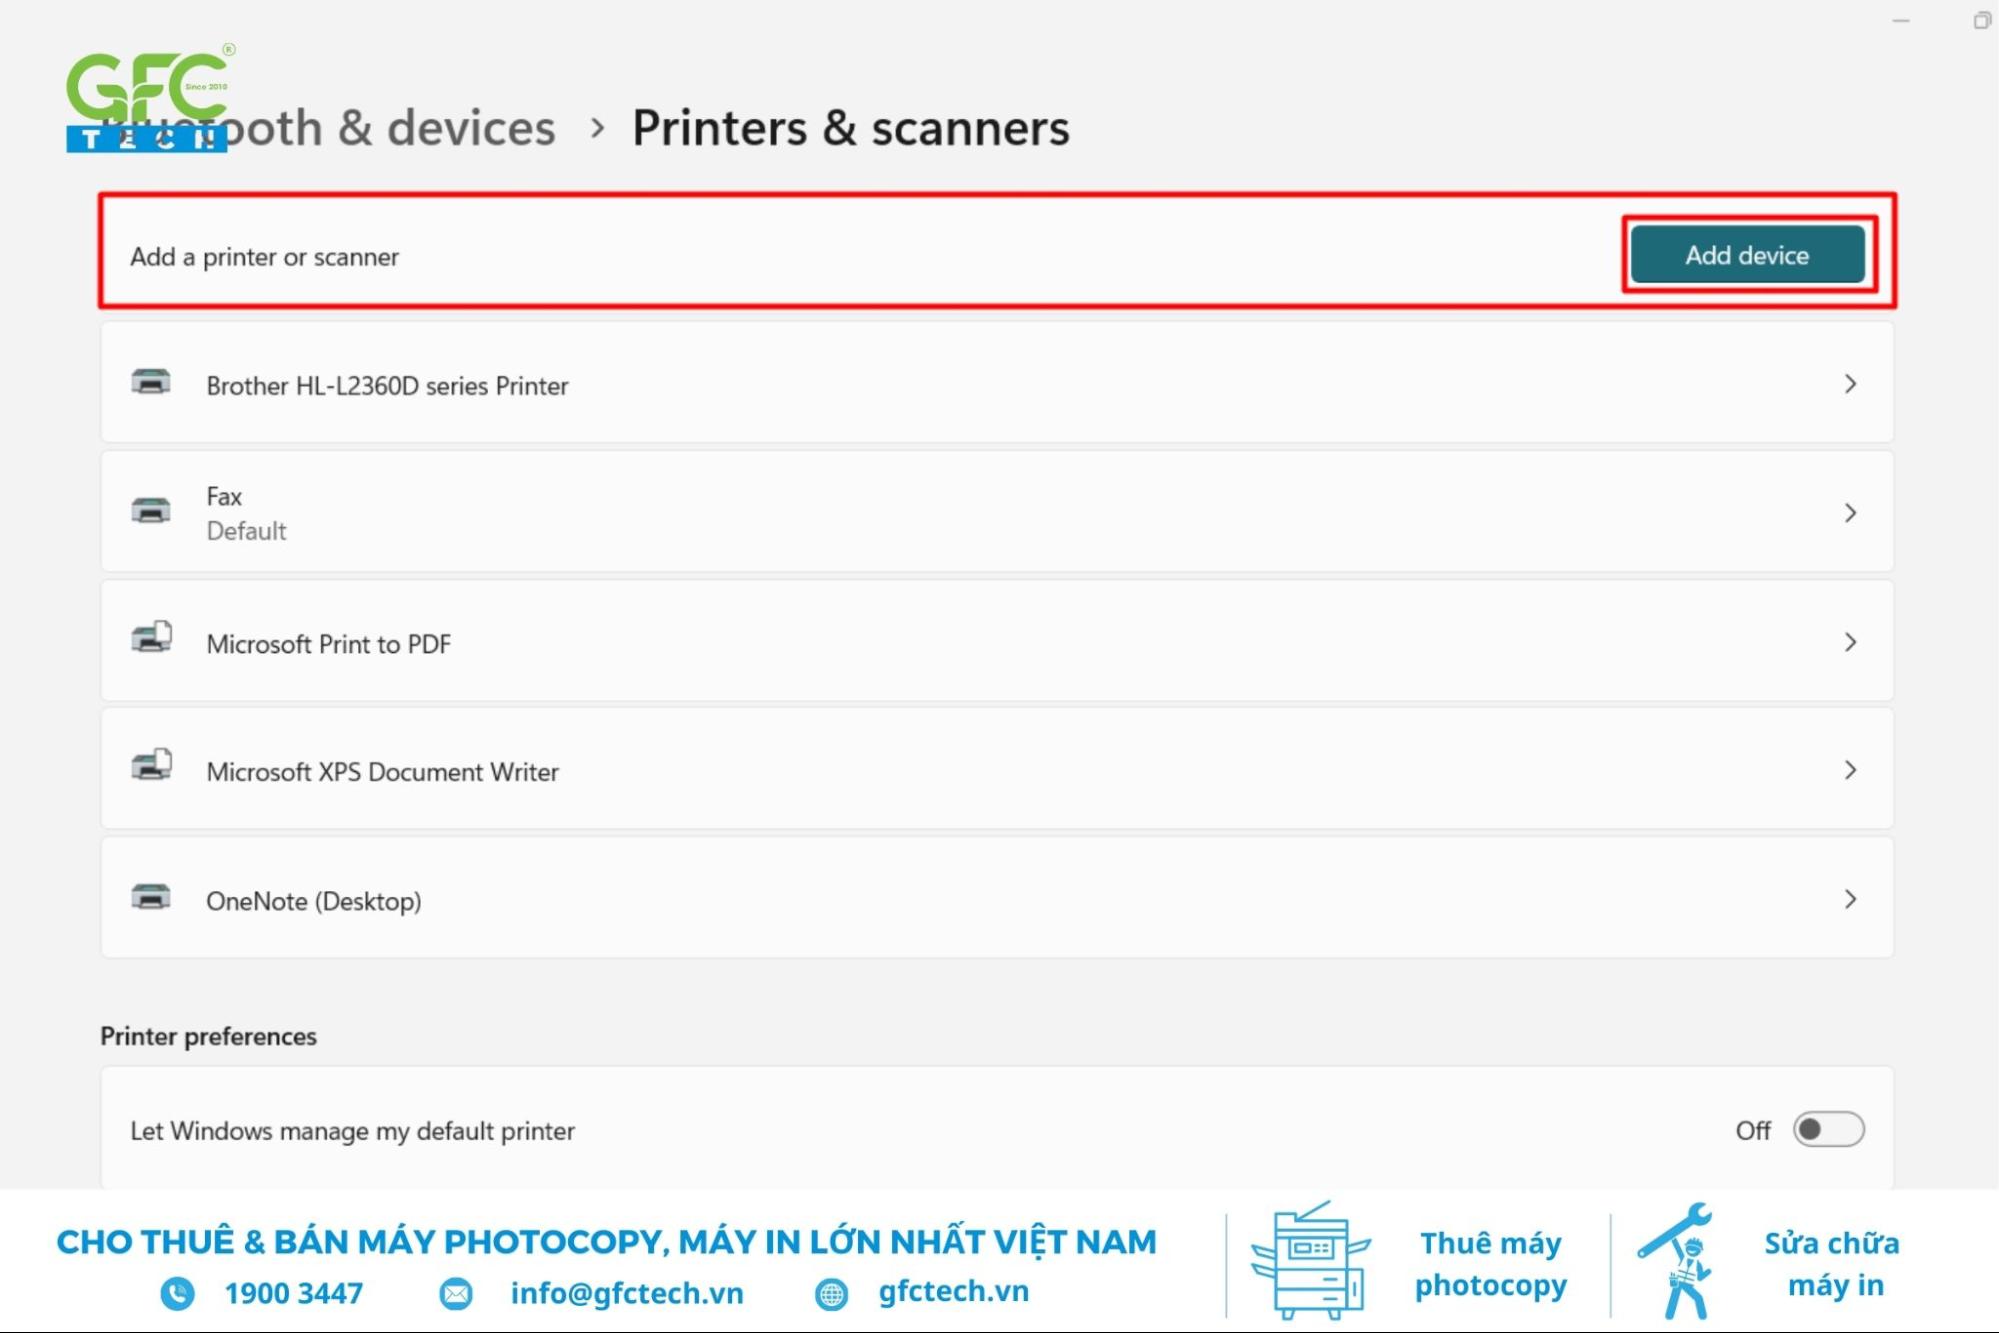Screen dimensions: 1999x1333
Task: Click the Microsoft Print to PDF icon
Action: pyautogui.click(x=152, y=637)
